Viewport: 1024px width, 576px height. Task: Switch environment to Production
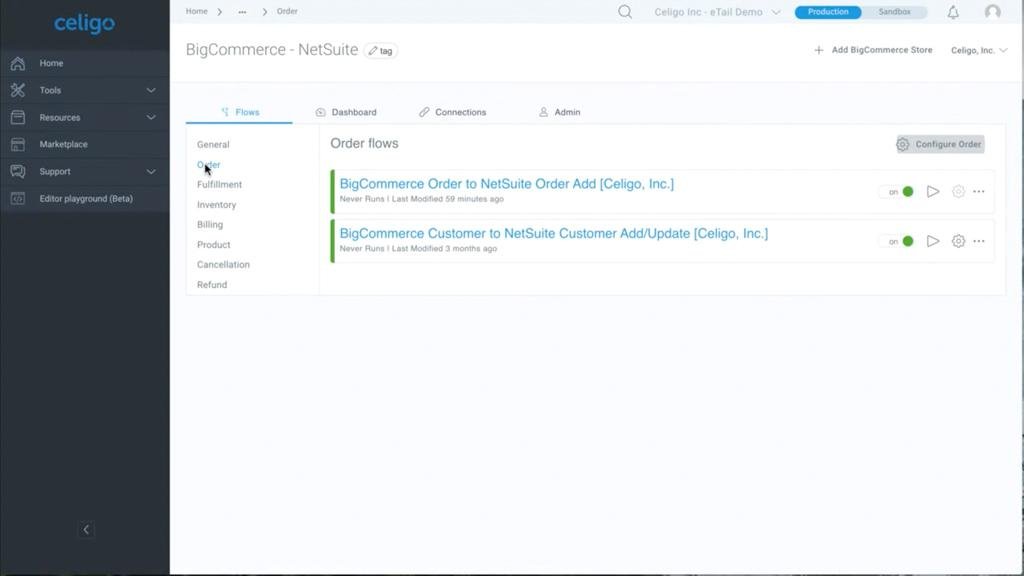tap(827, 12)
